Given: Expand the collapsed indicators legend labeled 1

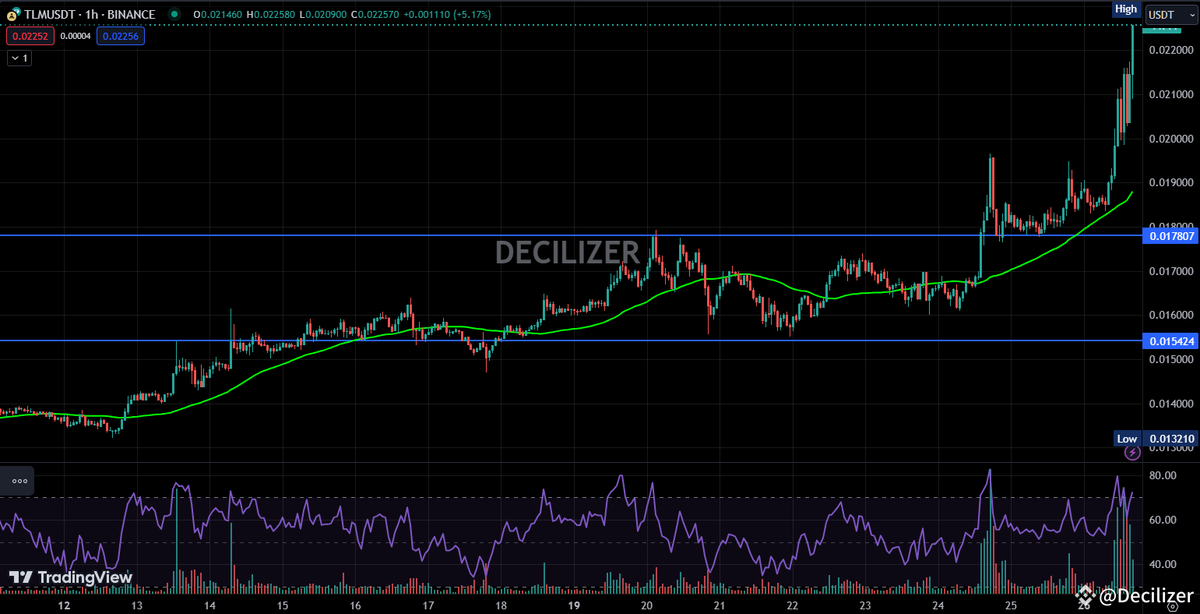Looking at the screenshot, I should click(x=20, y=58).
